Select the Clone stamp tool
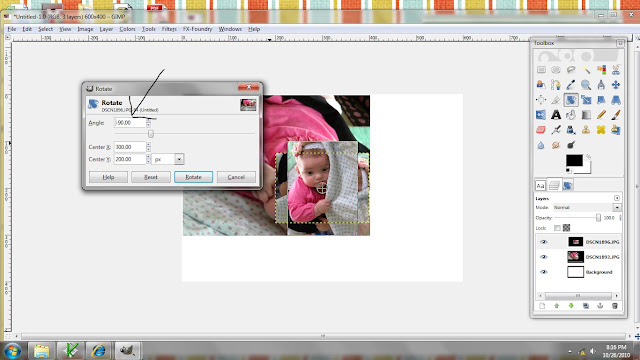Screen dimensions: 640x360 click(586, 130)
